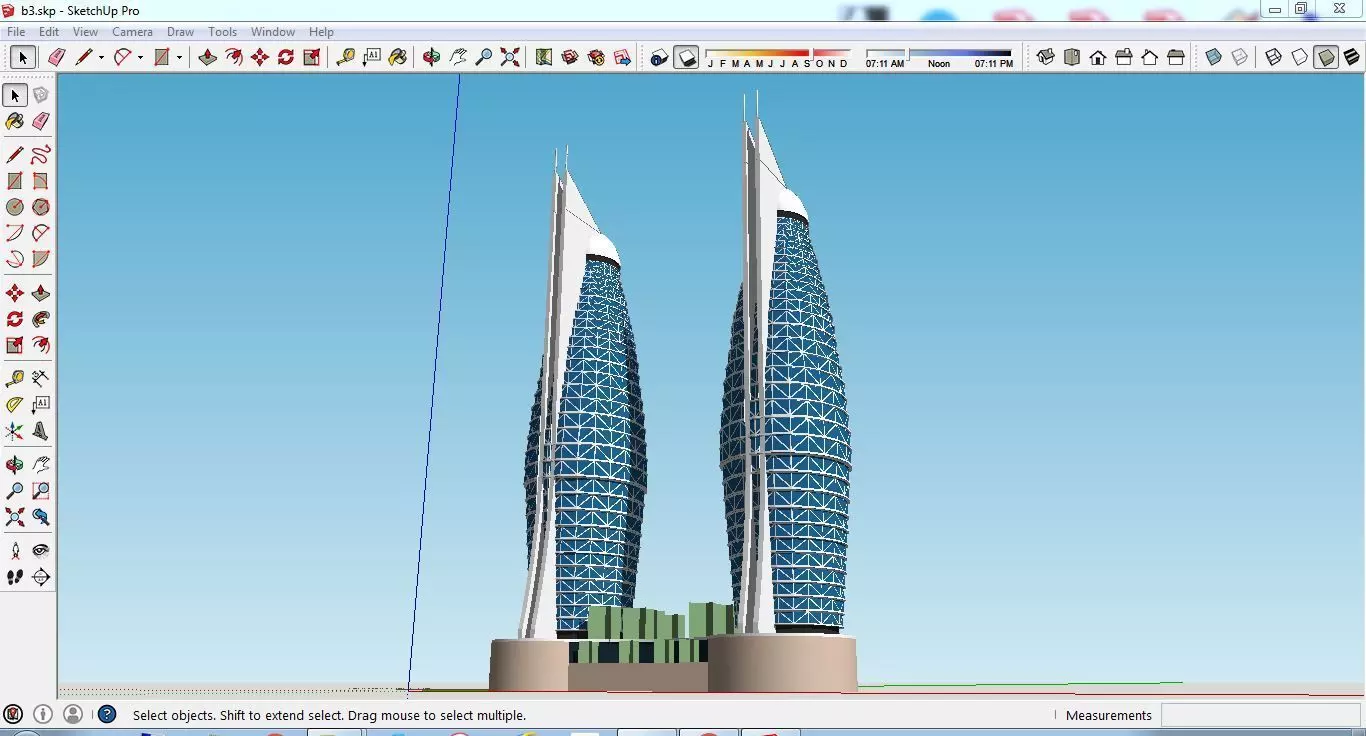1366x736 pixels.
Task: Switch to Wireframe style
Action: [1273, 57]
